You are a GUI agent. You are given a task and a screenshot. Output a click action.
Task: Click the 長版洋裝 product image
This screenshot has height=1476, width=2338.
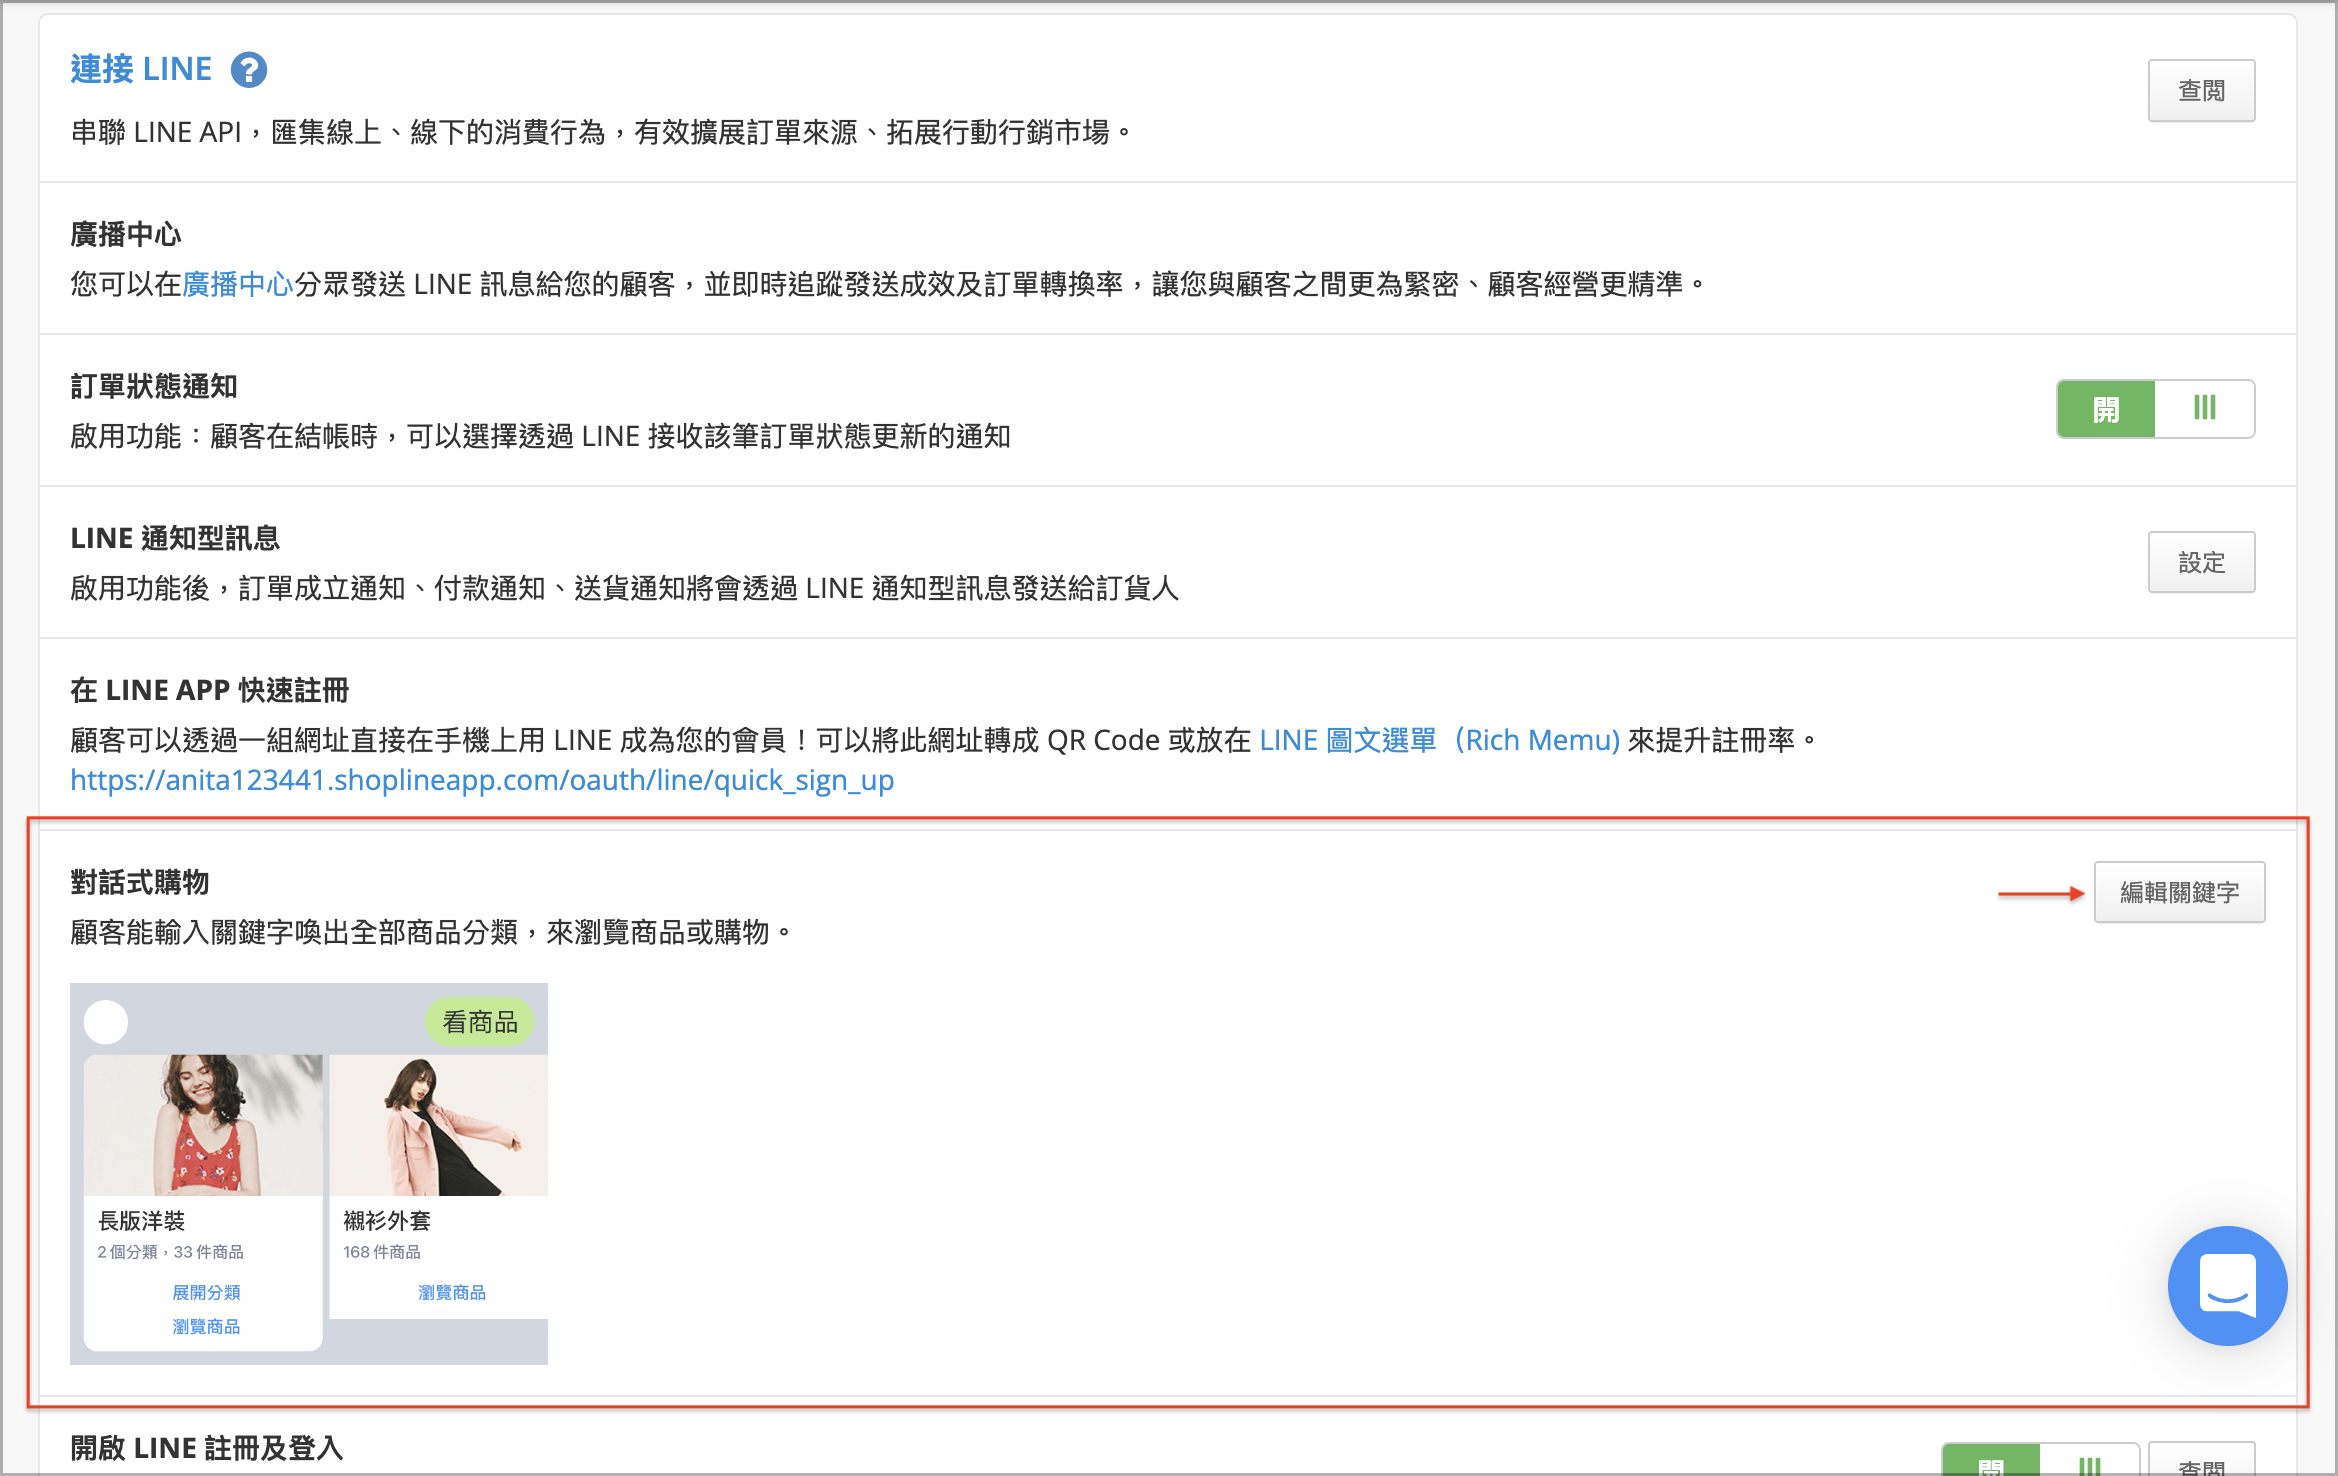pyautogui.click(x=204, y=1125)
